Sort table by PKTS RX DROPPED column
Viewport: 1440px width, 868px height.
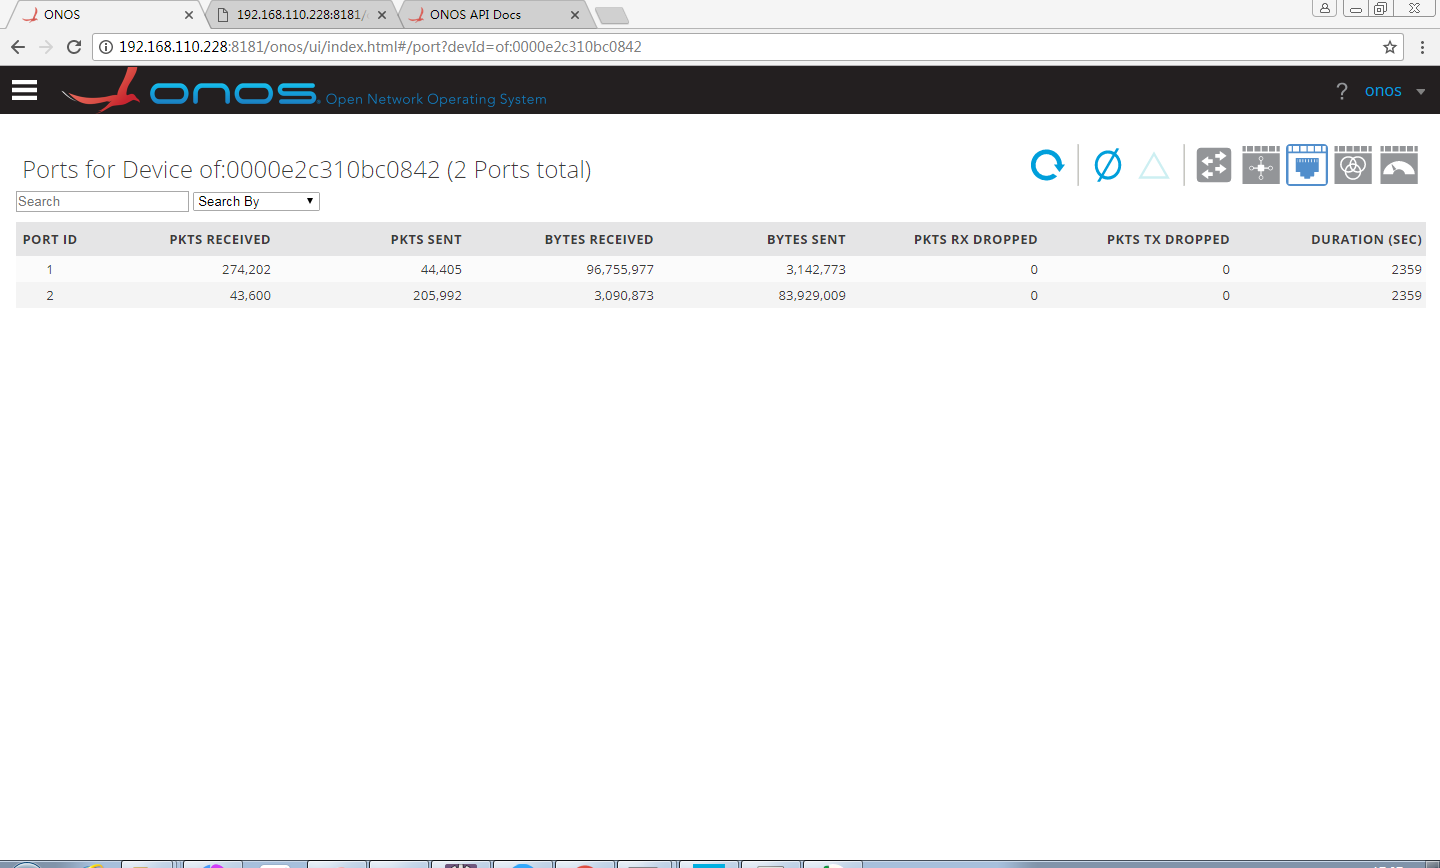976,239
